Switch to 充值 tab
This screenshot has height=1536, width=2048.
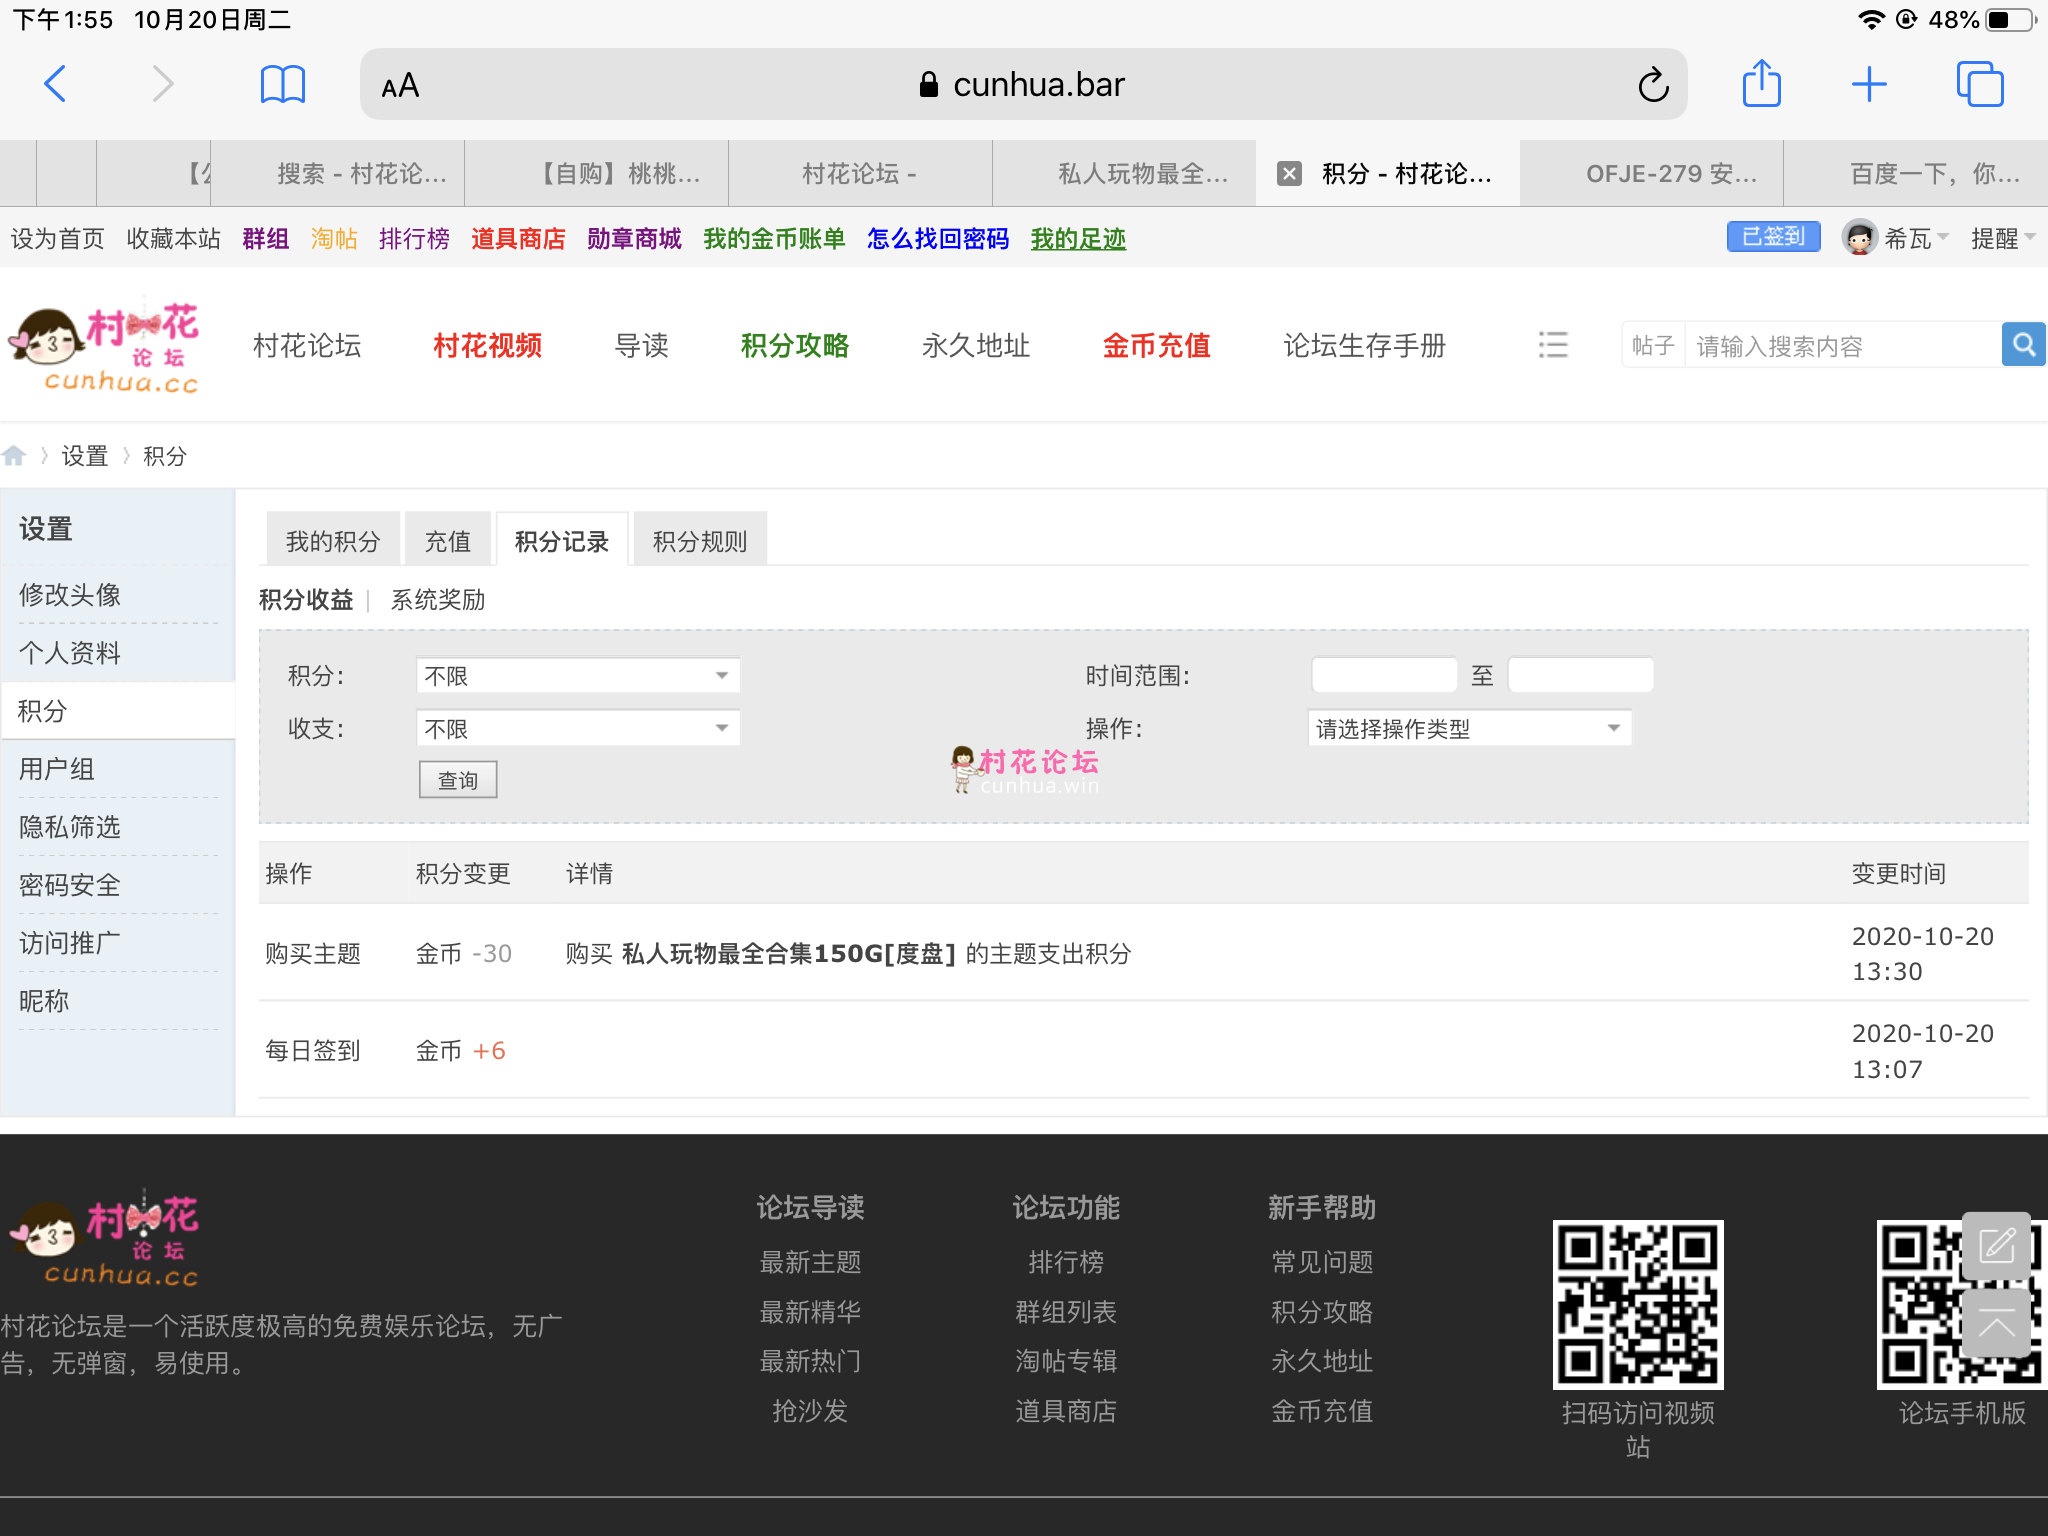click(447, 541)
